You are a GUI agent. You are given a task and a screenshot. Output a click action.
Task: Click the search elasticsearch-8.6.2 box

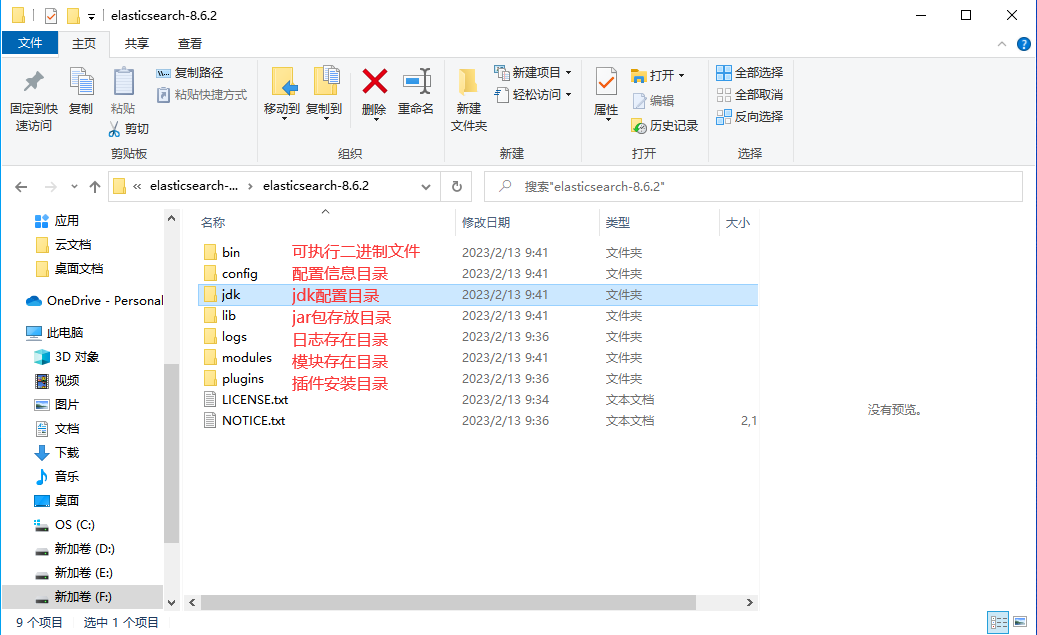(x=753, y=187)
